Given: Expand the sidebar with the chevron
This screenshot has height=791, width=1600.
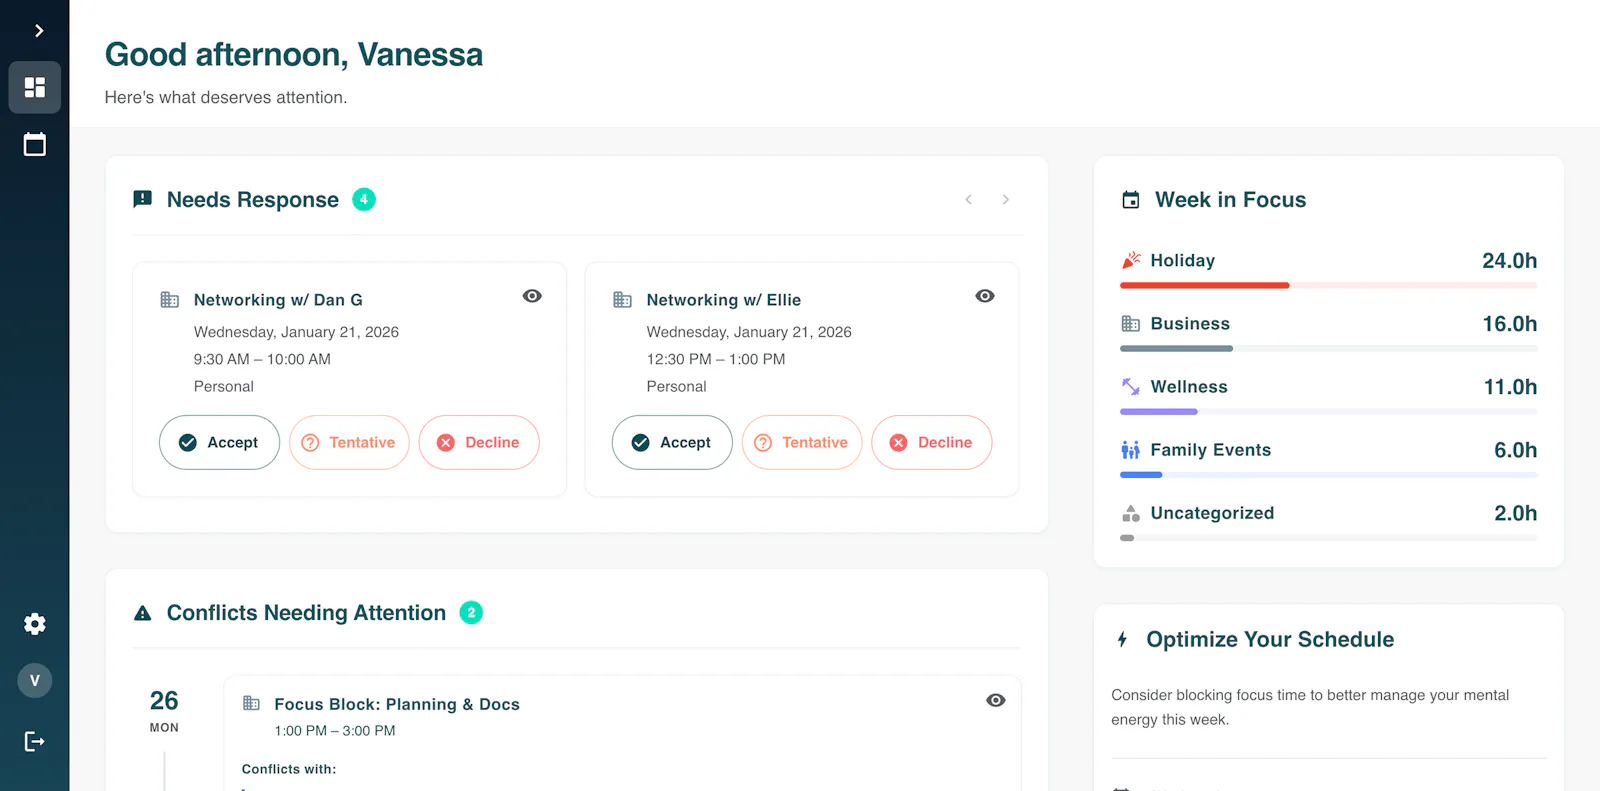Looking at the screenshot, I should 38,31.
